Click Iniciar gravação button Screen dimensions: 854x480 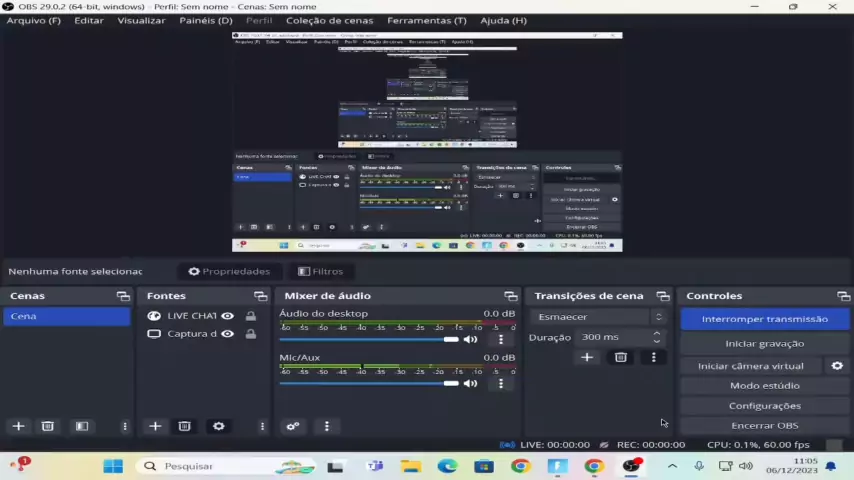(x=764, y=343)
